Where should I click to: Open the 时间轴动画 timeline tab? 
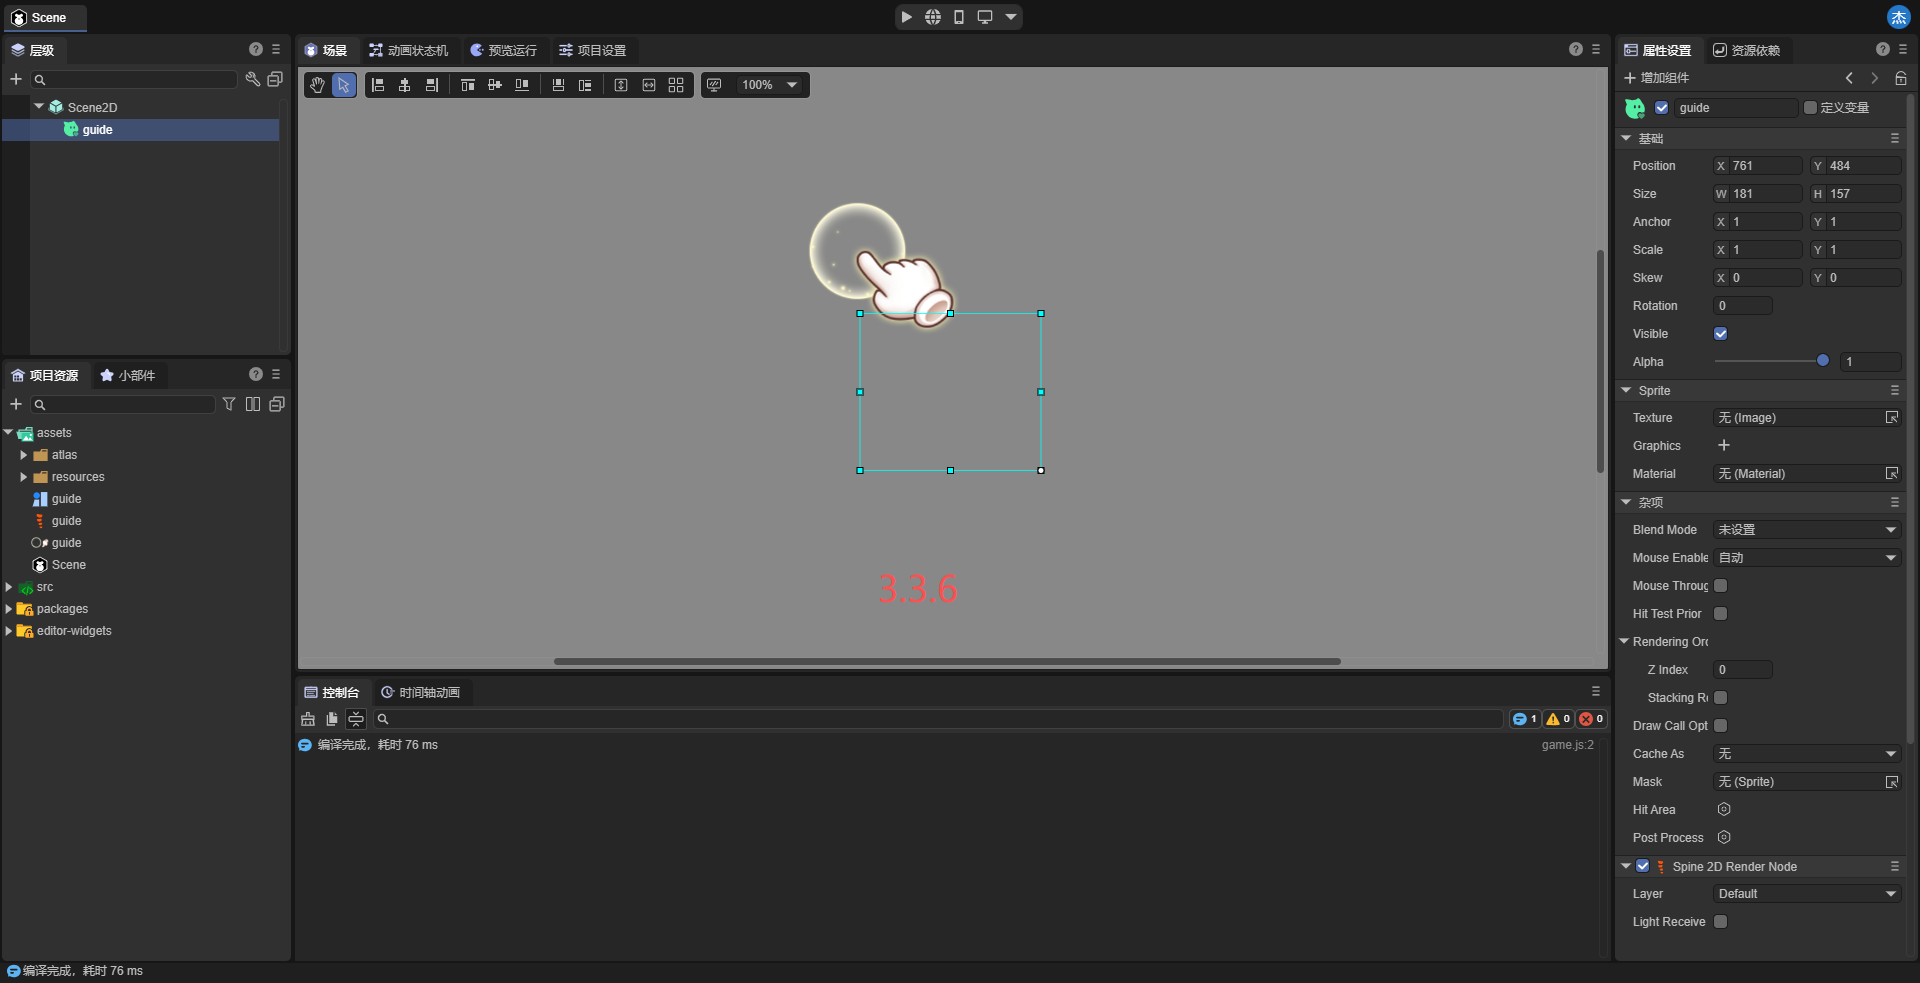pyautogui.click(x=420, y=692)
